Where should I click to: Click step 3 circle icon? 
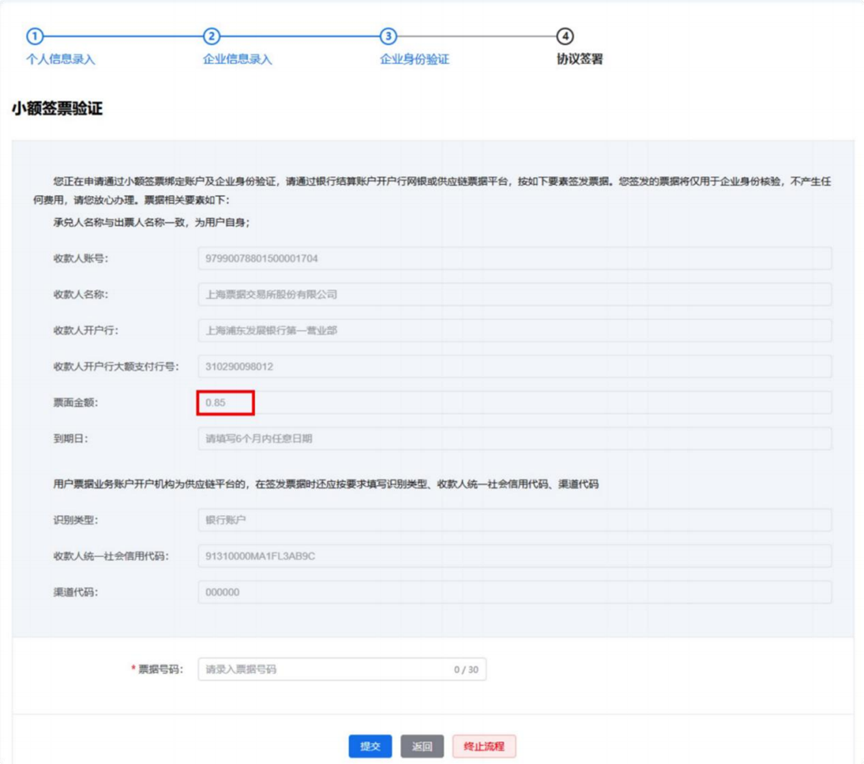(x=388, y=36)
